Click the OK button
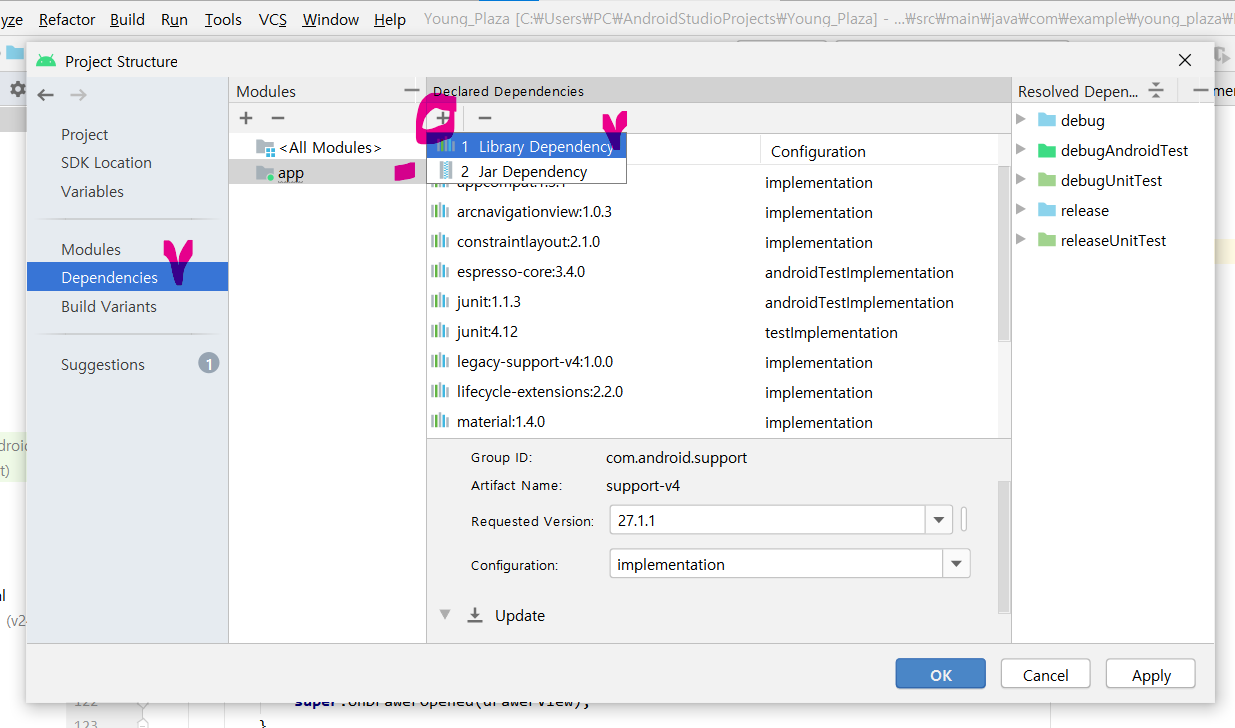Viewport: 1235px width, 728px height. coord(941,675)
